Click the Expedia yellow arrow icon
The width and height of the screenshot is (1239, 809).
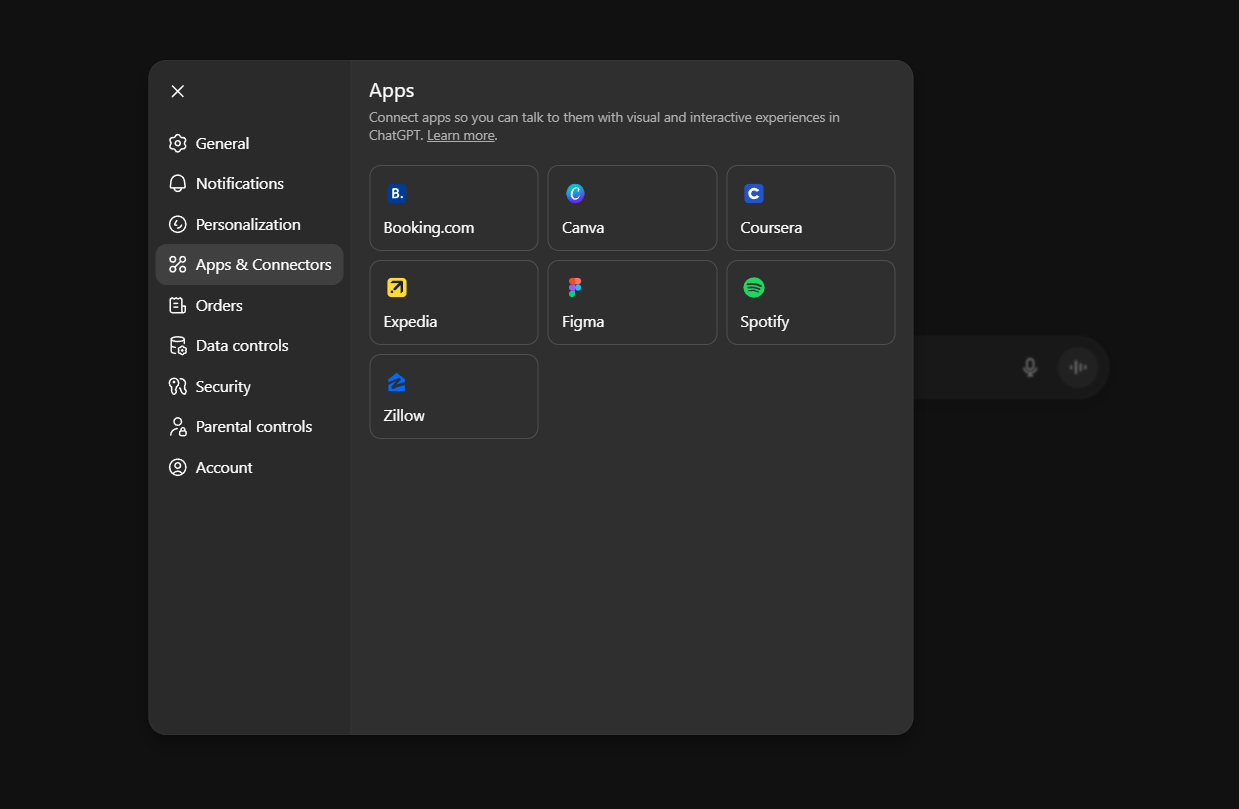pyautogui.click(x=397, y=288)
